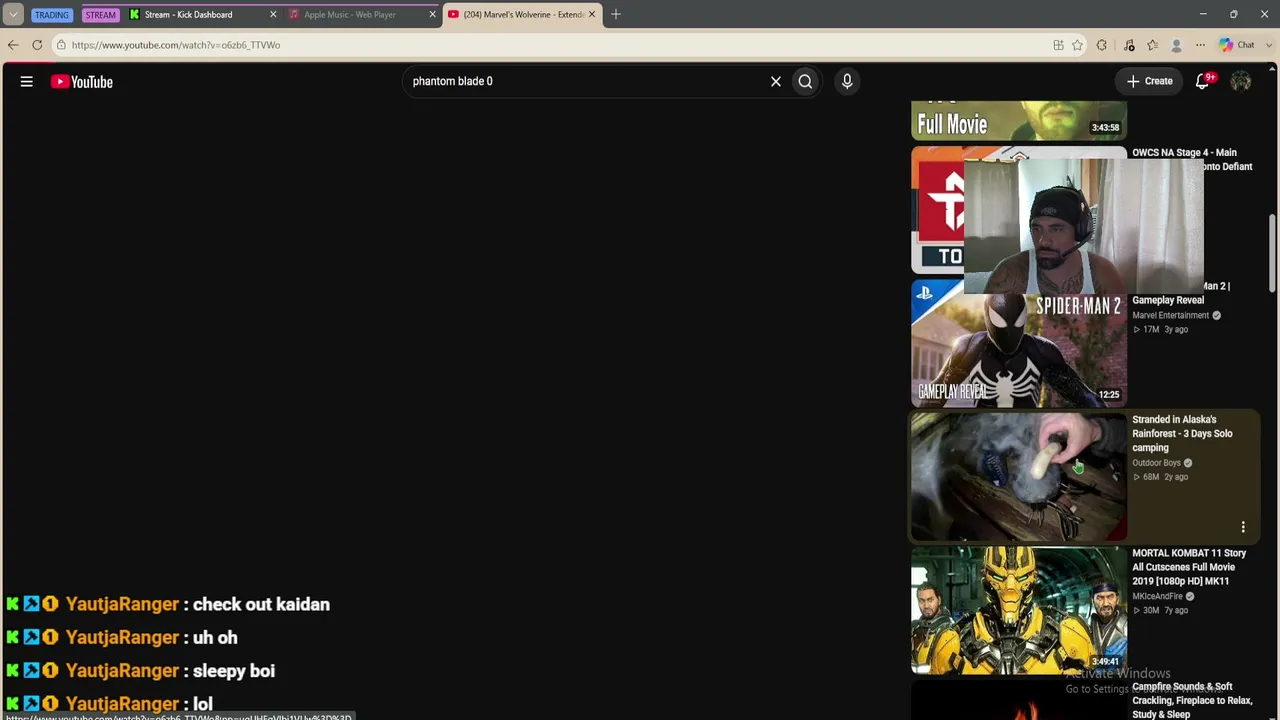Screen dimensions: 1280x720
Task: Click the 30M views text
Action: click(x=1151, y=610)
